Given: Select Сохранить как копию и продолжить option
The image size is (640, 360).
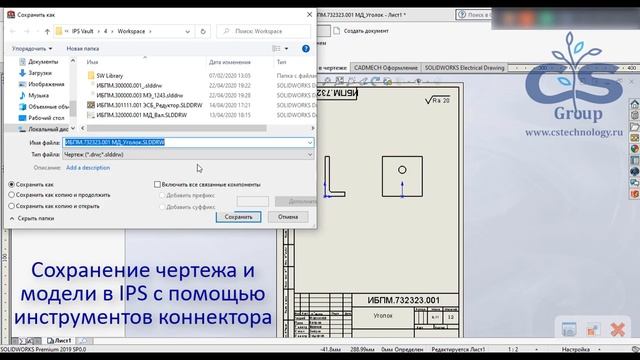Looking at the screenshot, I should [x=11, y=195].
